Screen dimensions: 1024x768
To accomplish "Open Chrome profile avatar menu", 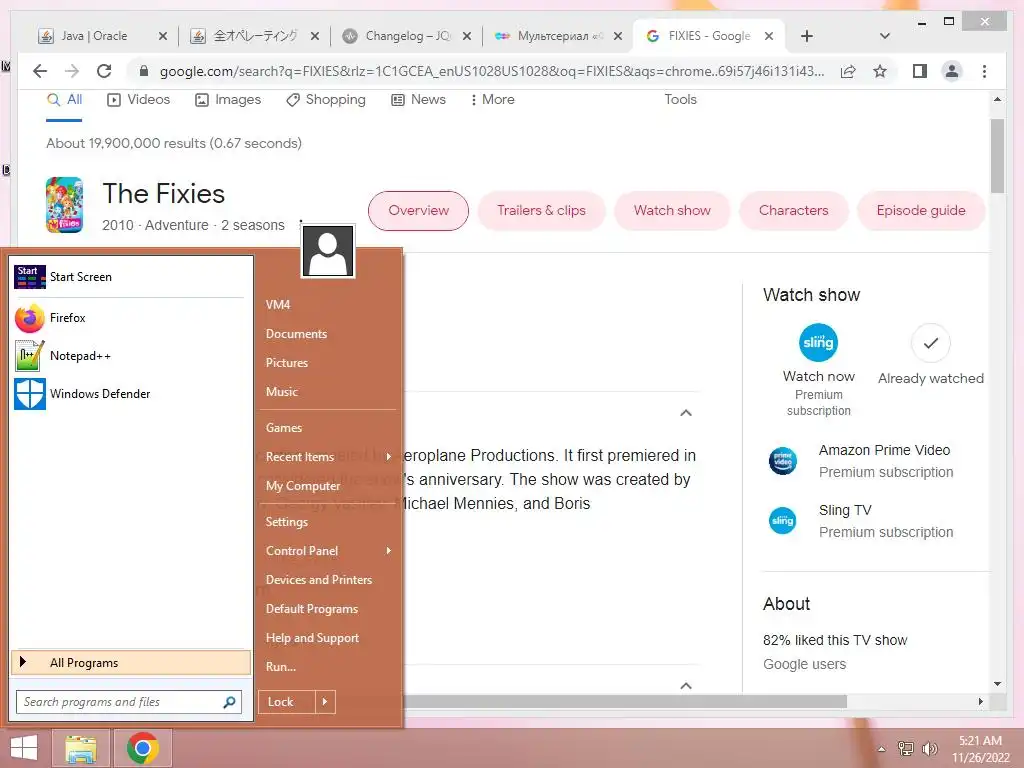I will [952, 71].
